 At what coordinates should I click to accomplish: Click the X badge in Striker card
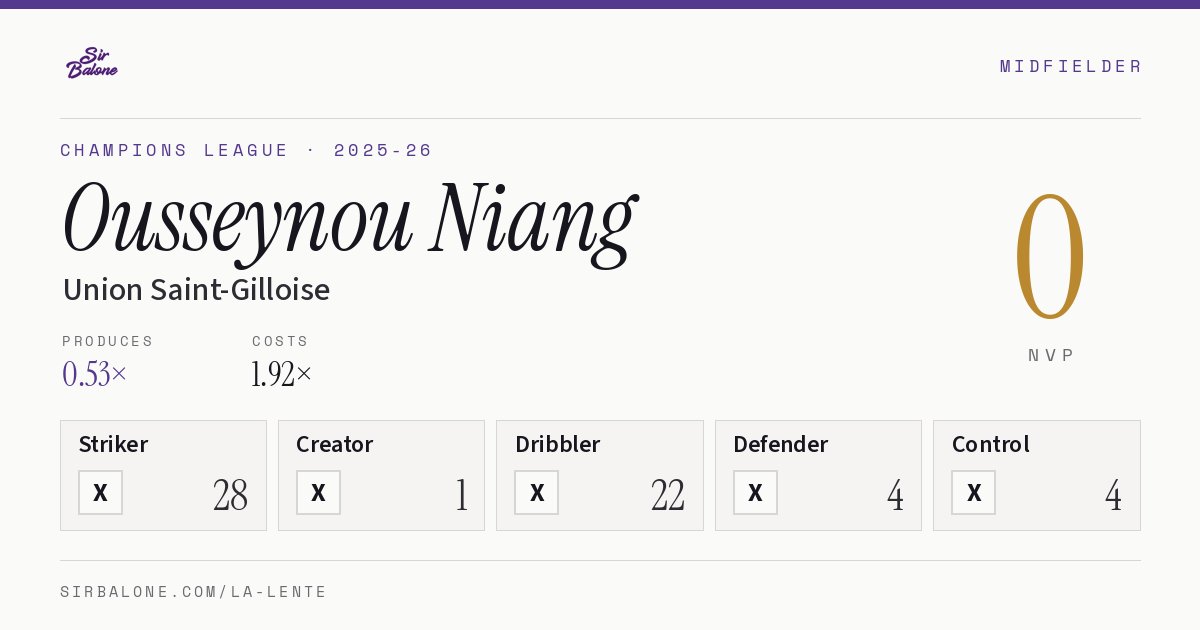[100, 493]
